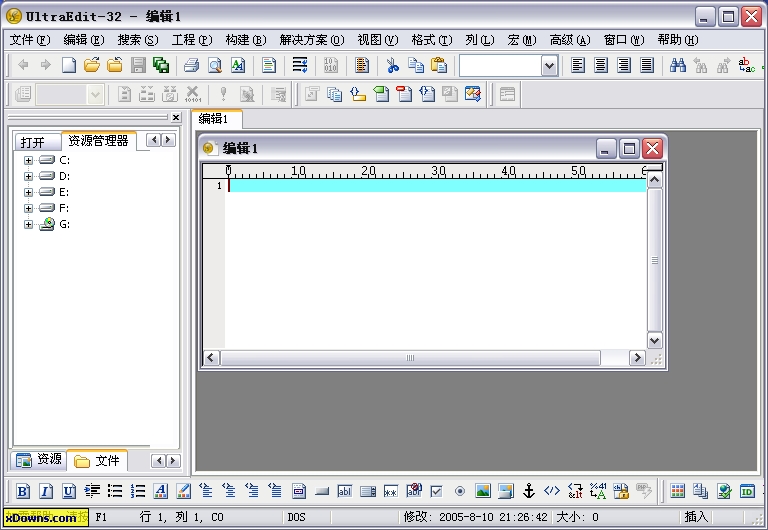Click the font style A icon

[161, 491]
